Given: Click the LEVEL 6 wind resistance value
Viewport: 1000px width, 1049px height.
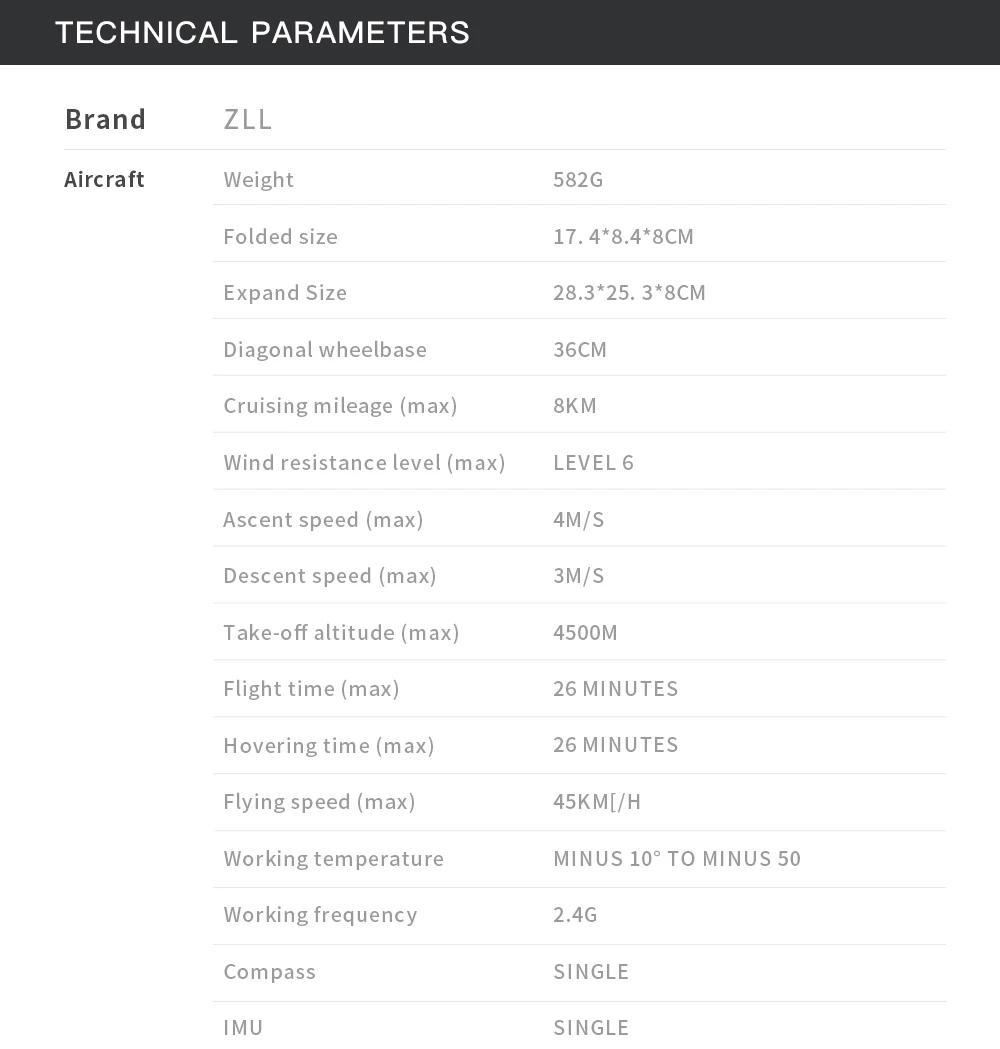Looking at the screenshot, I should pyautogui.click(x=593, y=463).
